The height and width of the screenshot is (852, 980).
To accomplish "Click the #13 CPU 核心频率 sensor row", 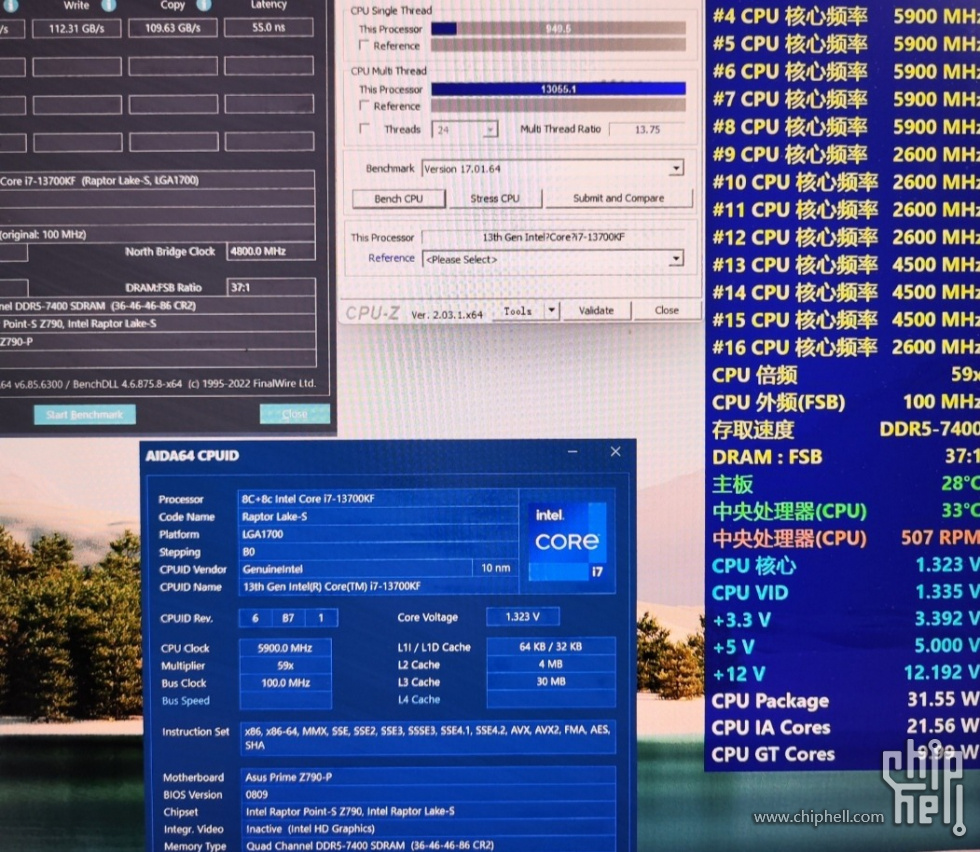I will 846,265.
